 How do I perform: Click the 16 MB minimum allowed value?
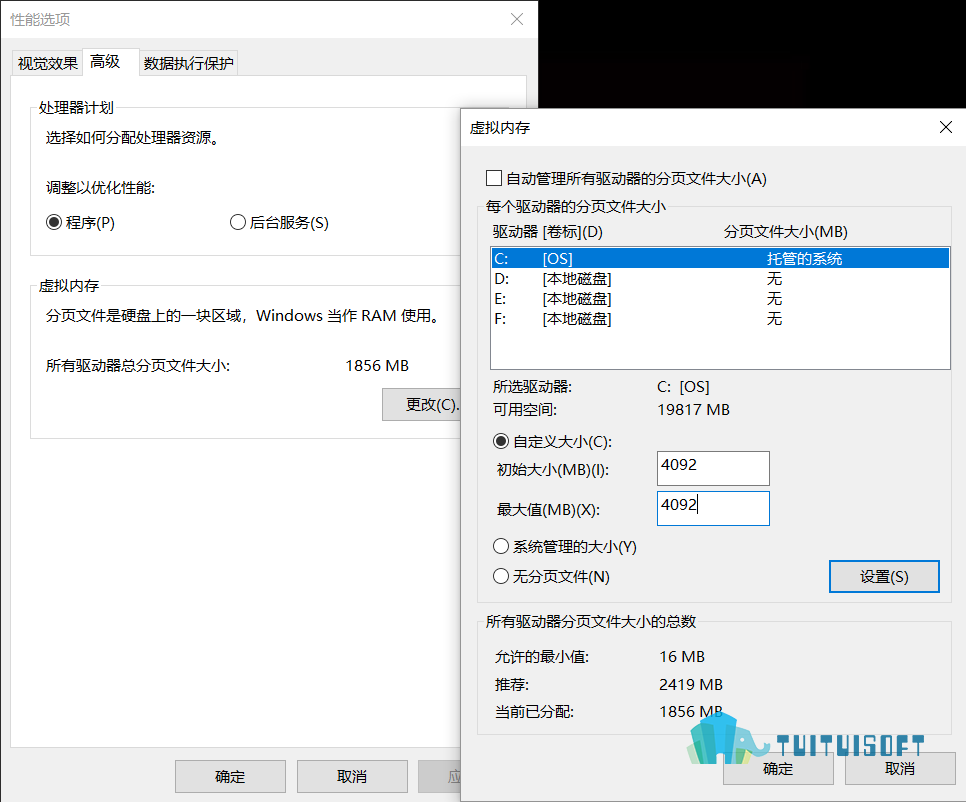point(682,657)
